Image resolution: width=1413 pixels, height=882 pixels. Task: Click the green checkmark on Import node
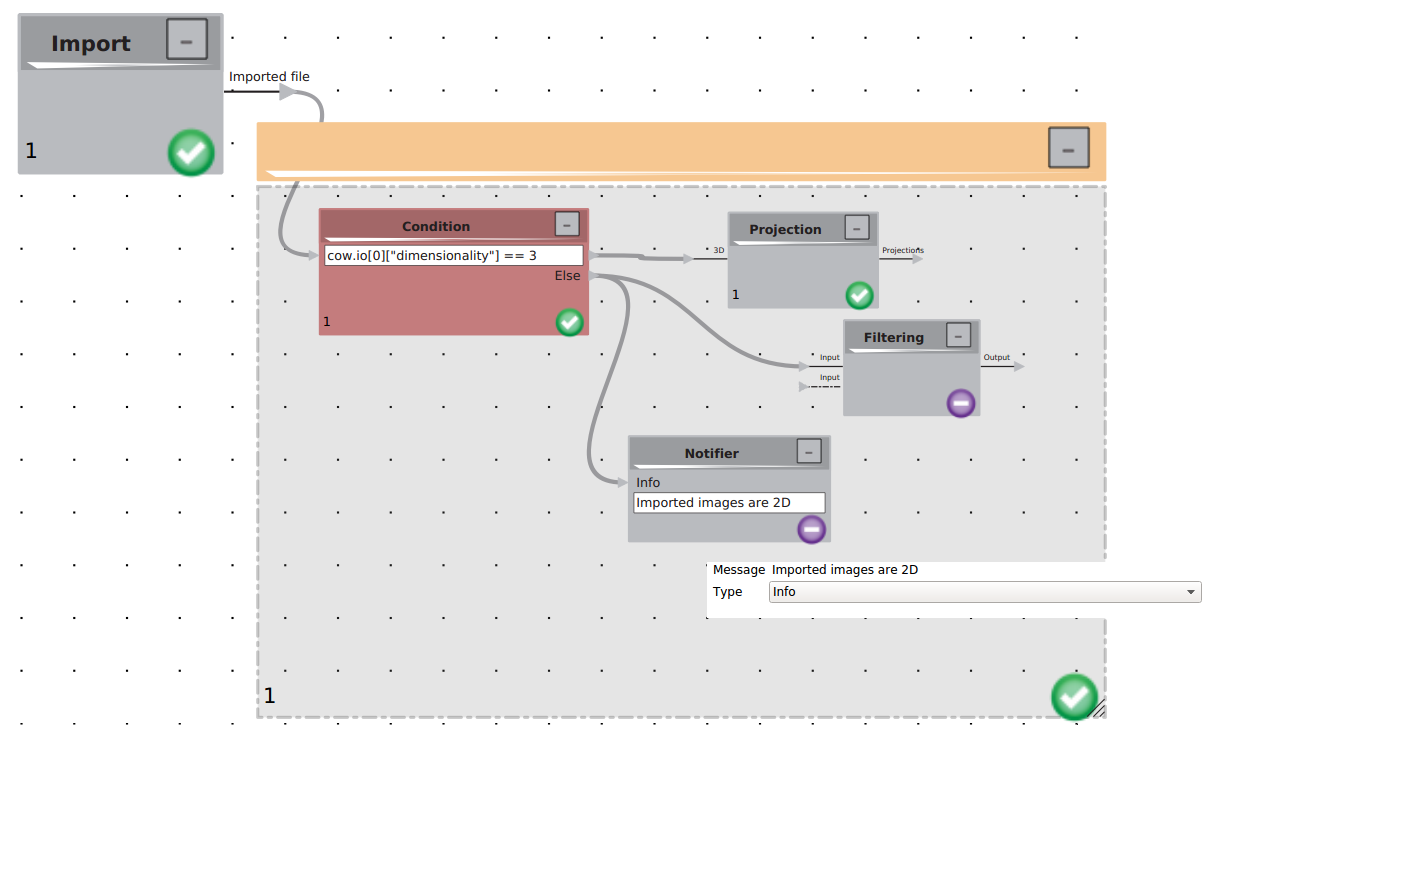coord(191,153)
